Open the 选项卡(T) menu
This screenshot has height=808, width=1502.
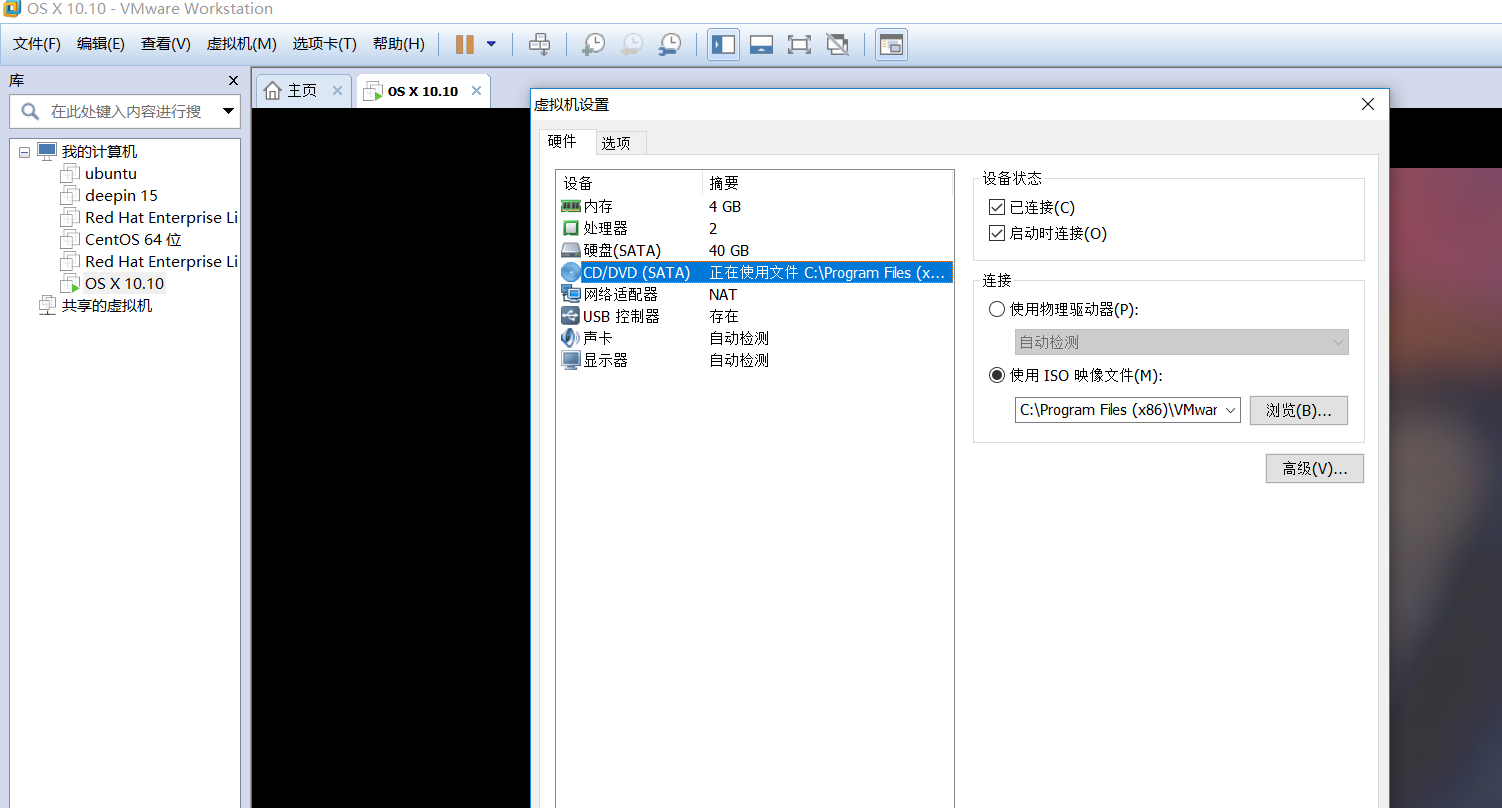pos(325,44)
